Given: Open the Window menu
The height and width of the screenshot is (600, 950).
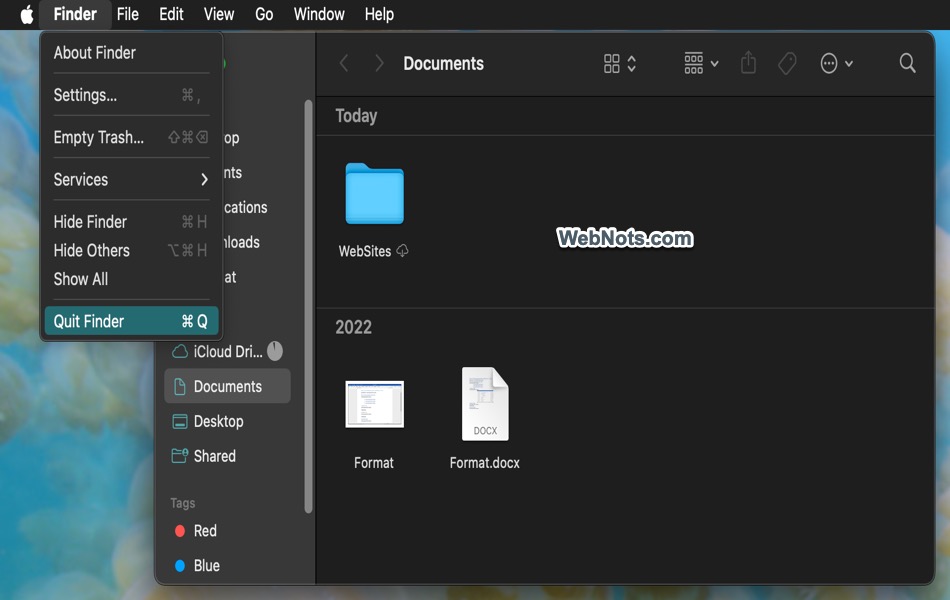Looking at the screenshot, I should (319, 14).
